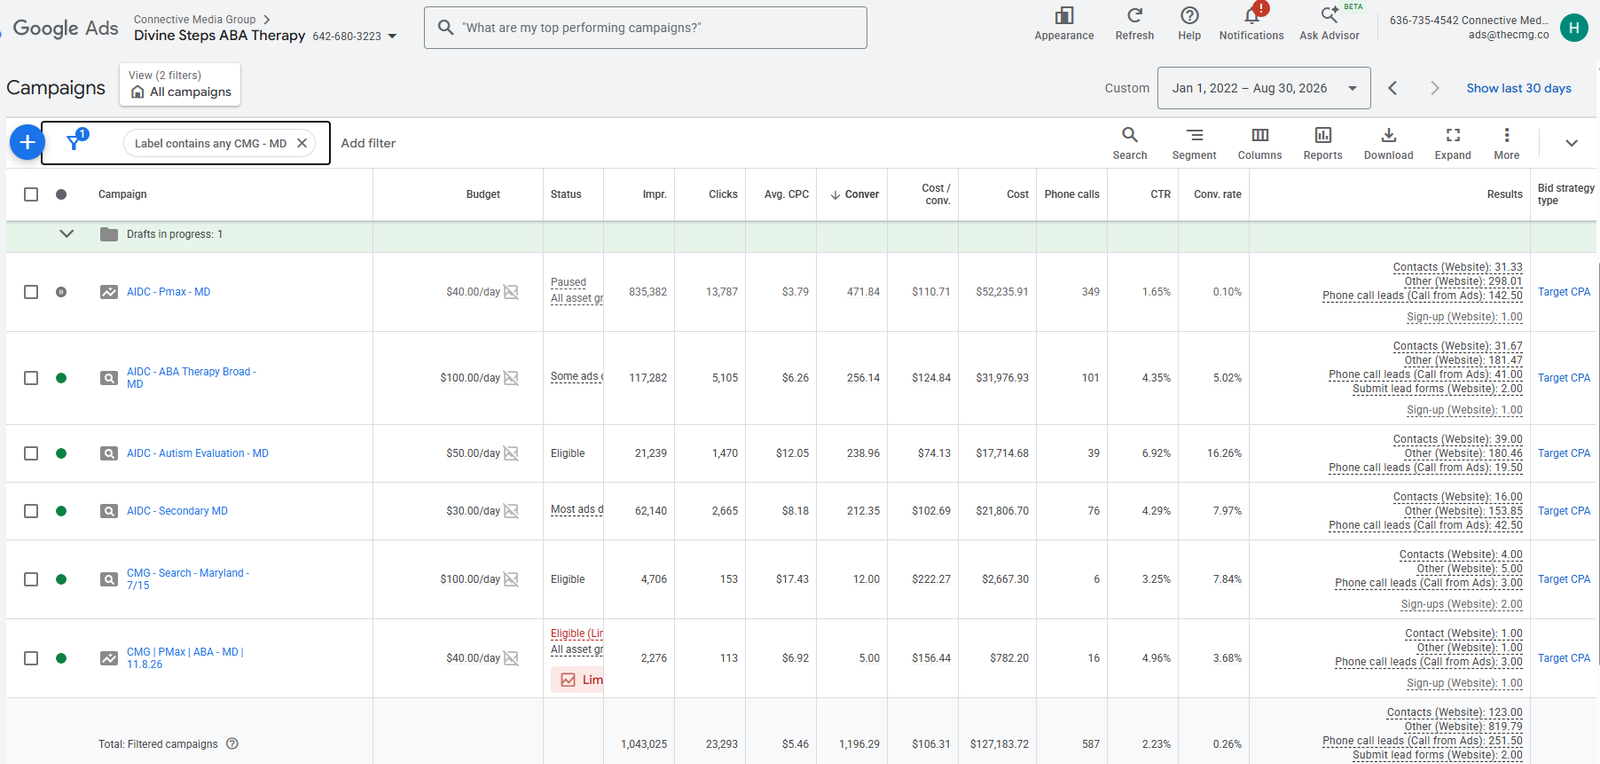Image resolution: width=1600 pixels, height=764 pixels.
Task: Expand the table to full screen
Action: click(1453, 143)
